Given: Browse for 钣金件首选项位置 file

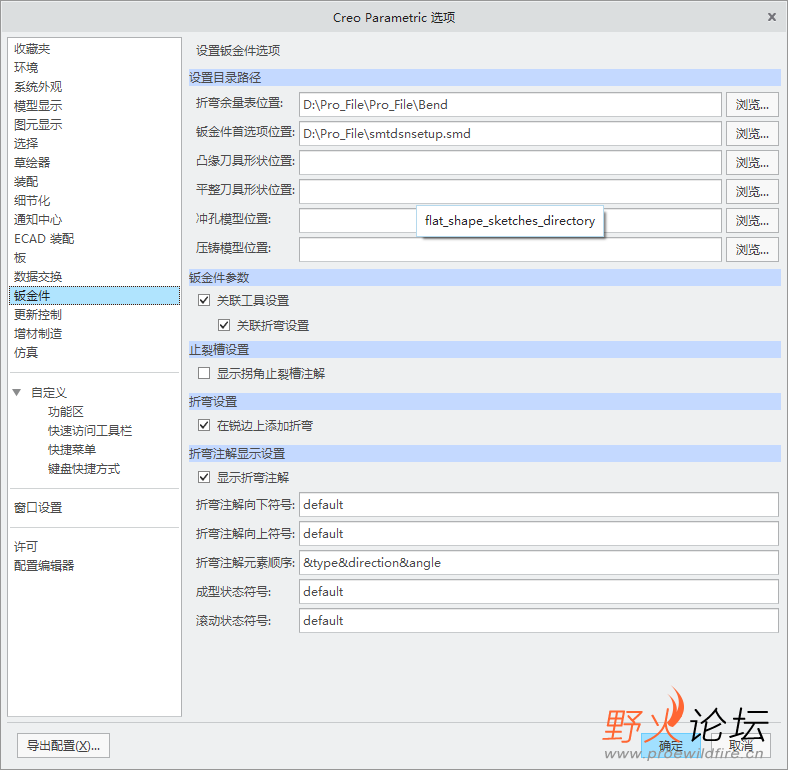Looking at the screenshot, I should (x=752, y=134).
